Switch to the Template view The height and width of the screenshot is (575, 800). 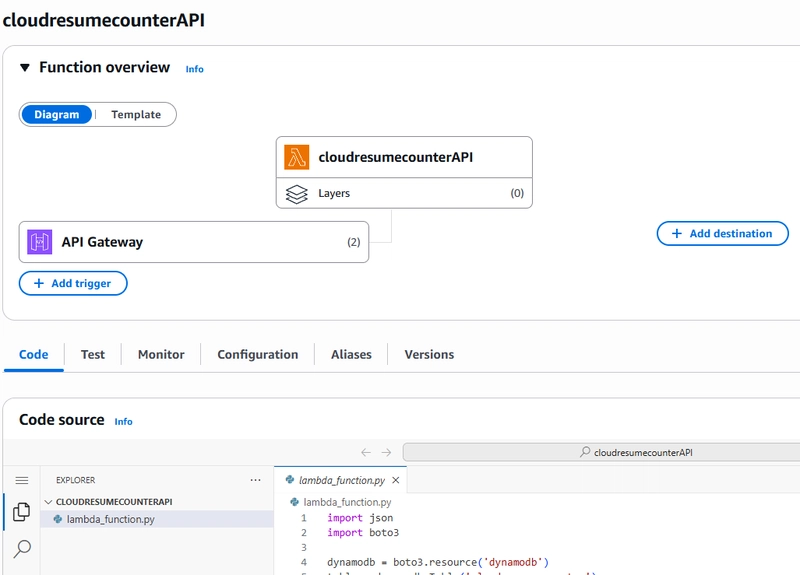click(136, 114)
